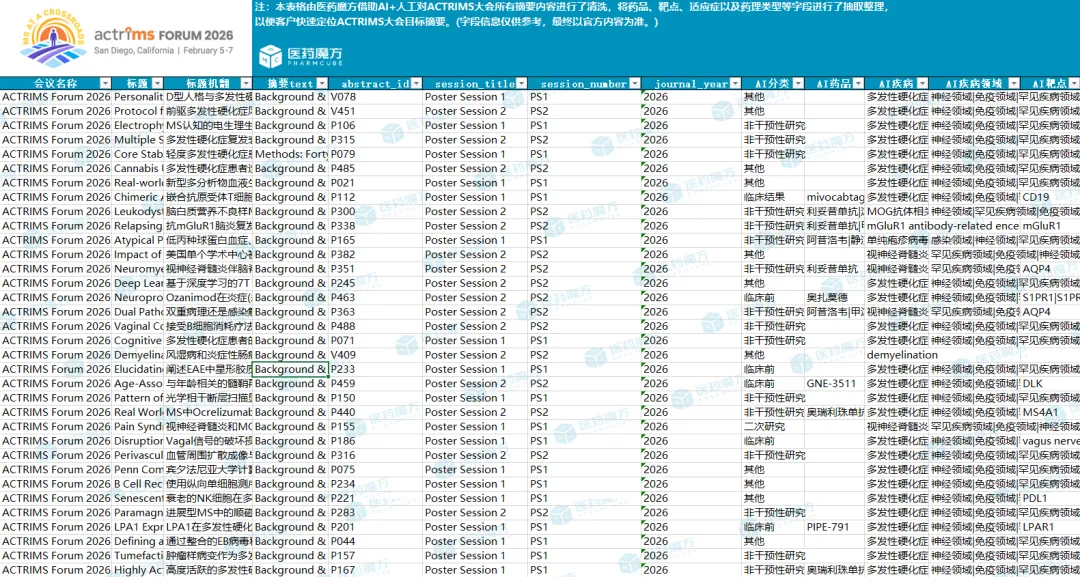This screenshot has width=1080, height=577.
Task: Select the abstract id cell P106
Action: tap(375, 125)
